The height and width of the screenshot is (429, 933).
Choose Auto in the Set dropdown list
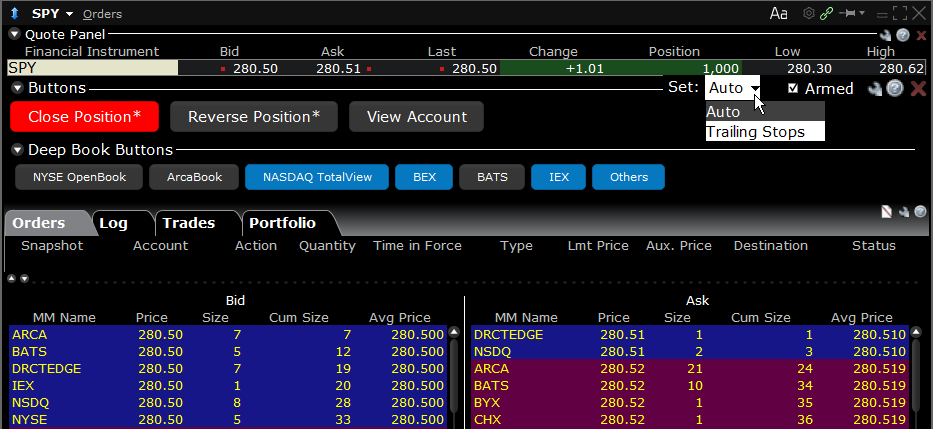765,112
